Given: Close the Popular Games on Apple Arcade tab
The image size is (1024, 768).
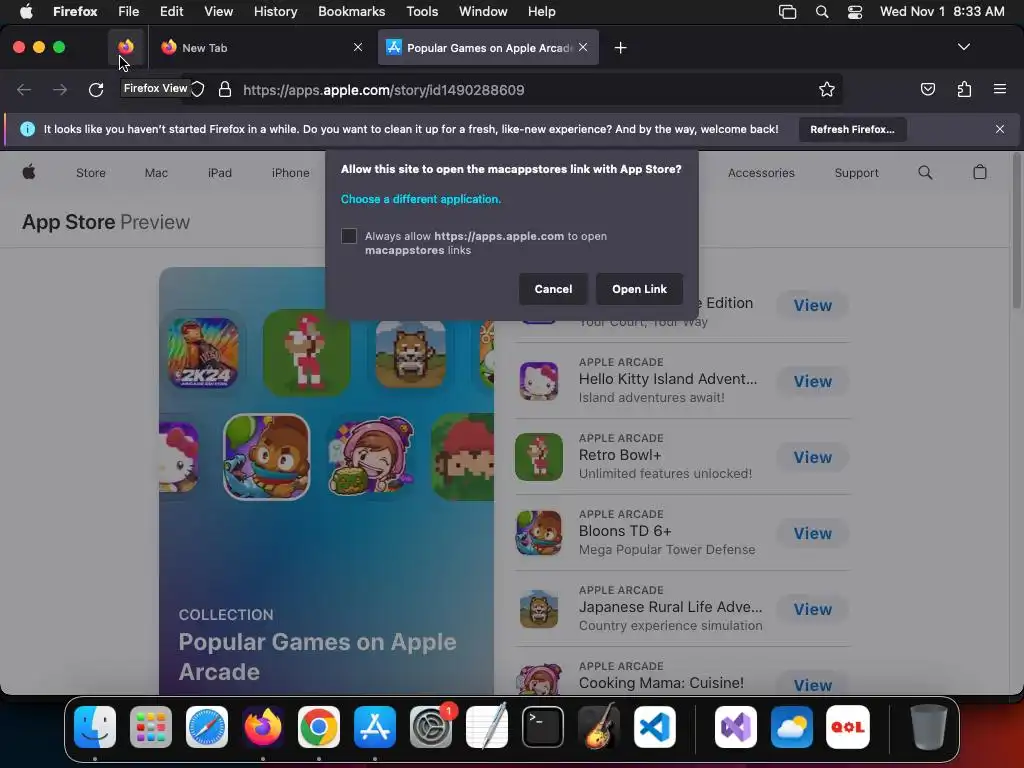Looking at the screenshot, I should (x=583, y=47).
